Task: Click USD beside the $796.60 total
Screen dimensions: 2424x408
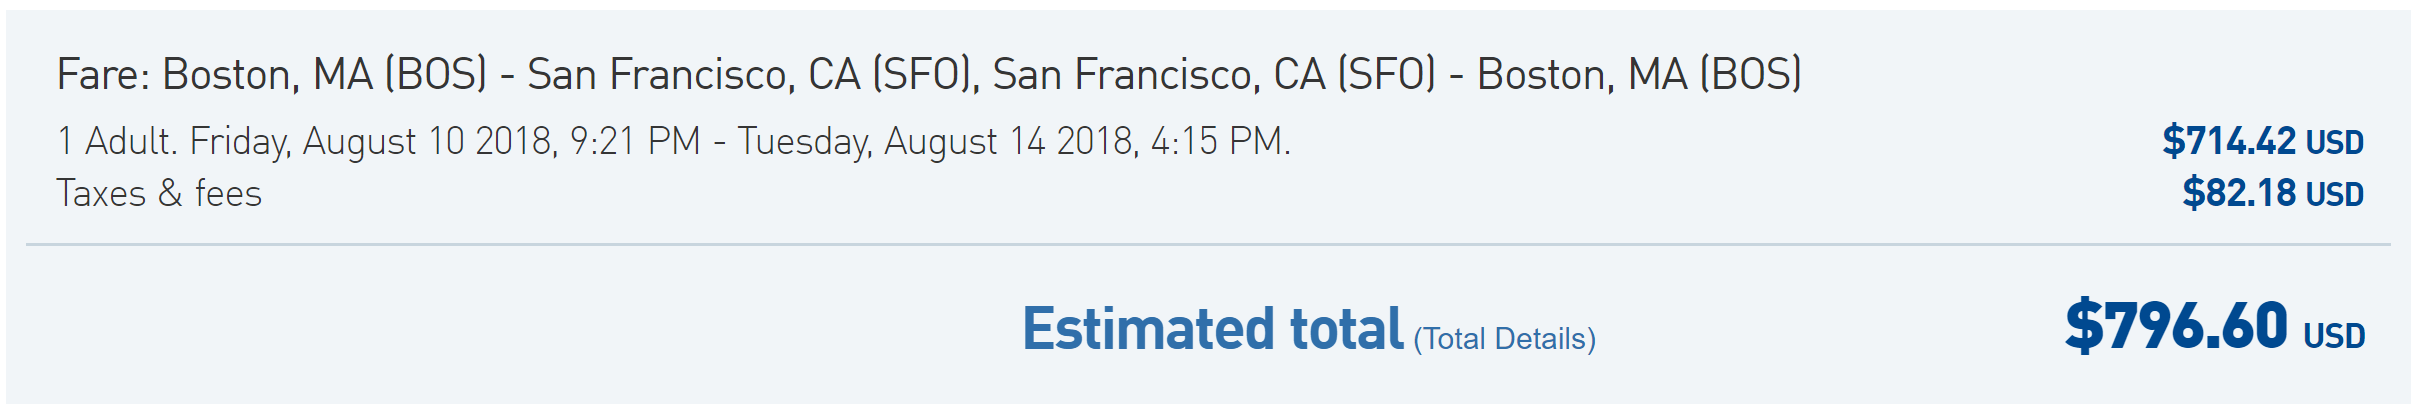Action: click(x=2335, y=336)
